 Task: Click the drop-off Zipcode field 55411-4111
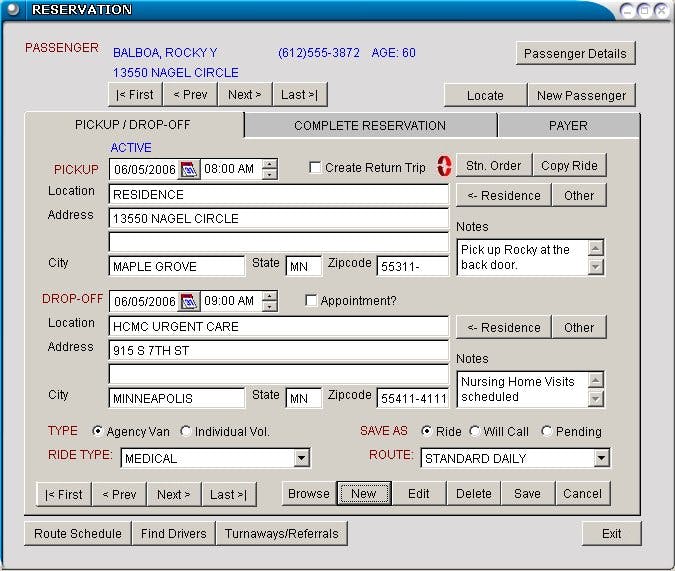click(413, 398)
